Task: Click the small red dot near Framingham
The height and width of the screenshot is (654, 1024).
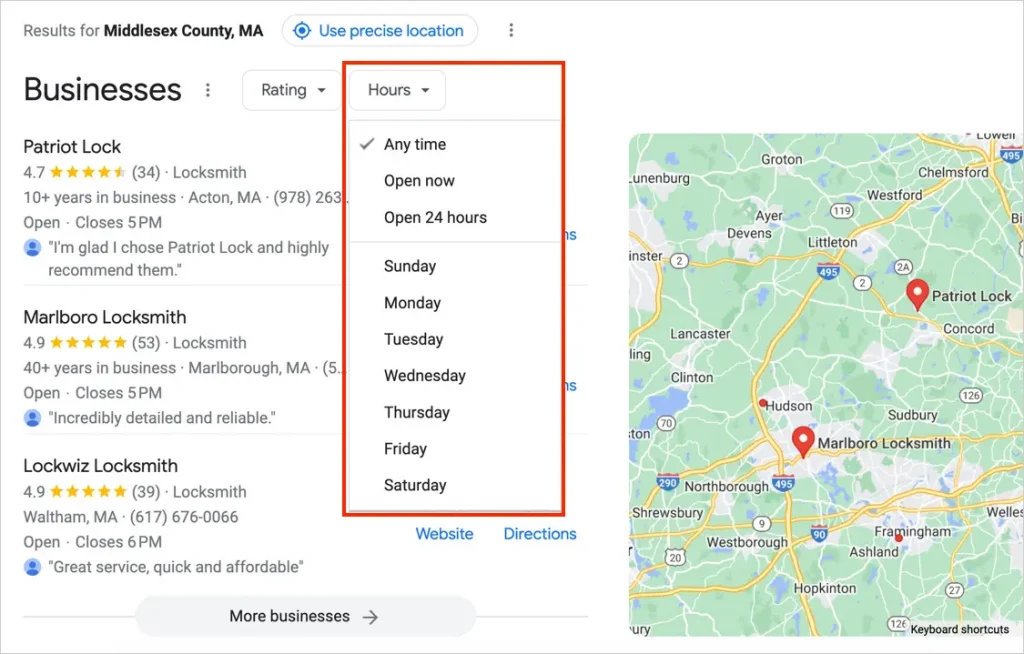Action: (899, 538)
